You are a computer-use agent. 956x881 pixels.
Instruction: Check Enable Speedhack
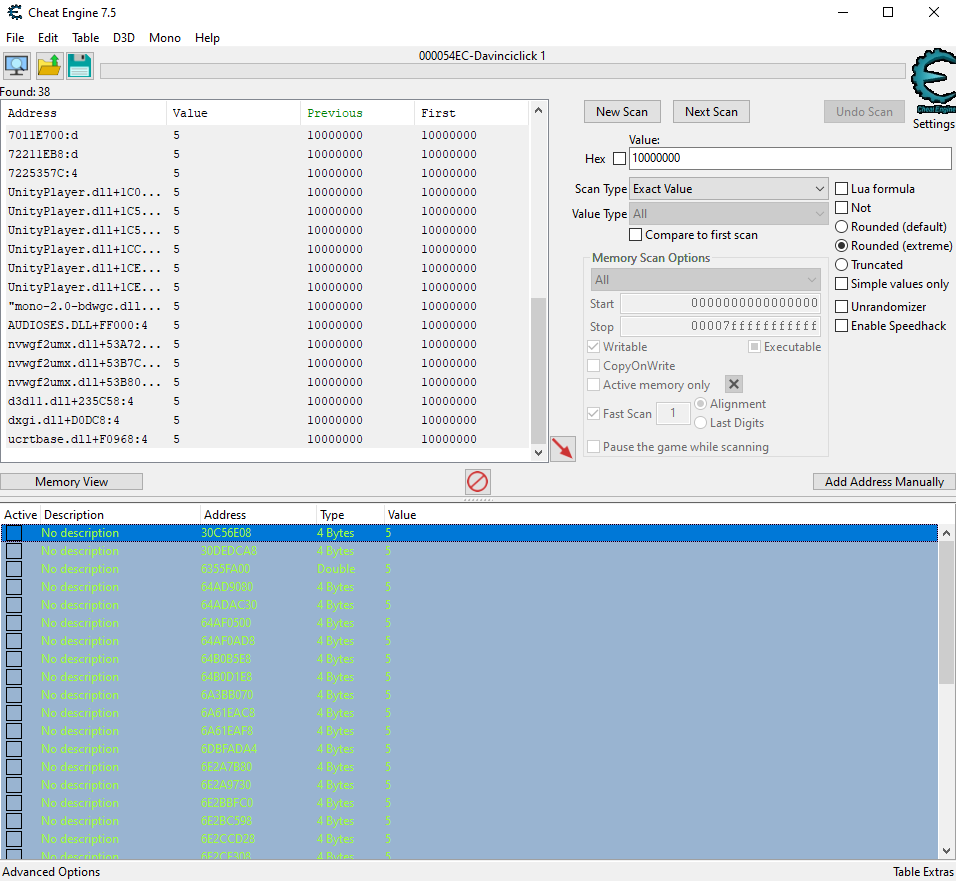point(841,325)
